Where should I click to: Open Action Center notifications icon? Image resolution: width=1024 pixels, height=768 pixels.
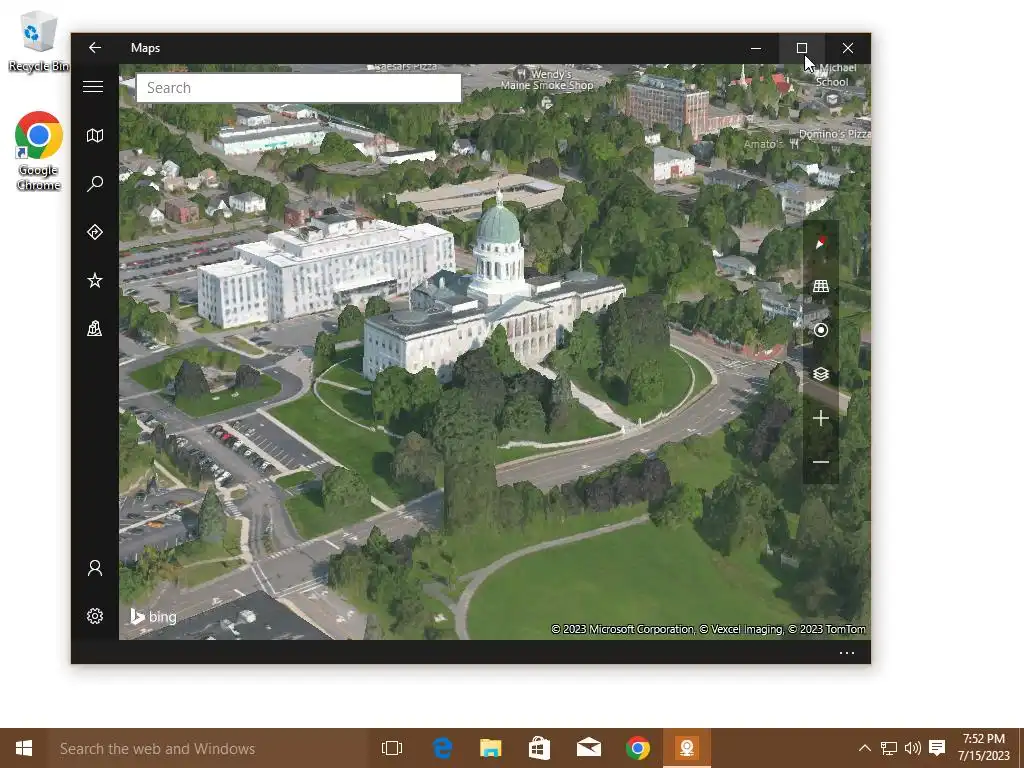tap(937, 748)
